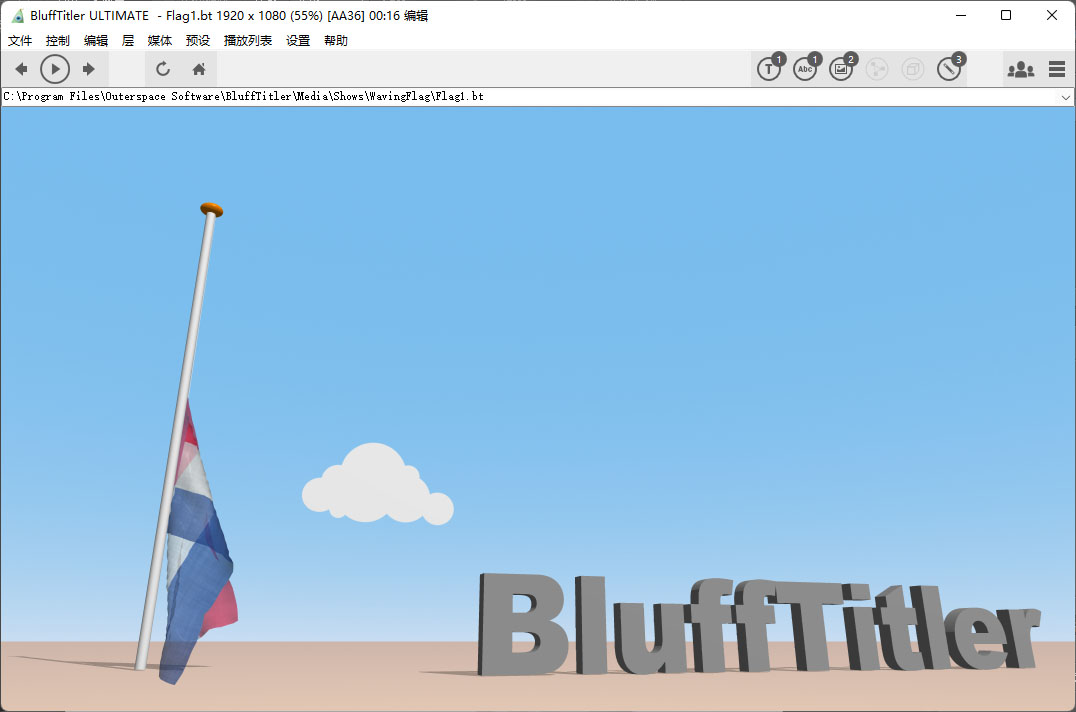
Task: Select the greyed 3D model cube icon
Action: (x=913, y=69)
